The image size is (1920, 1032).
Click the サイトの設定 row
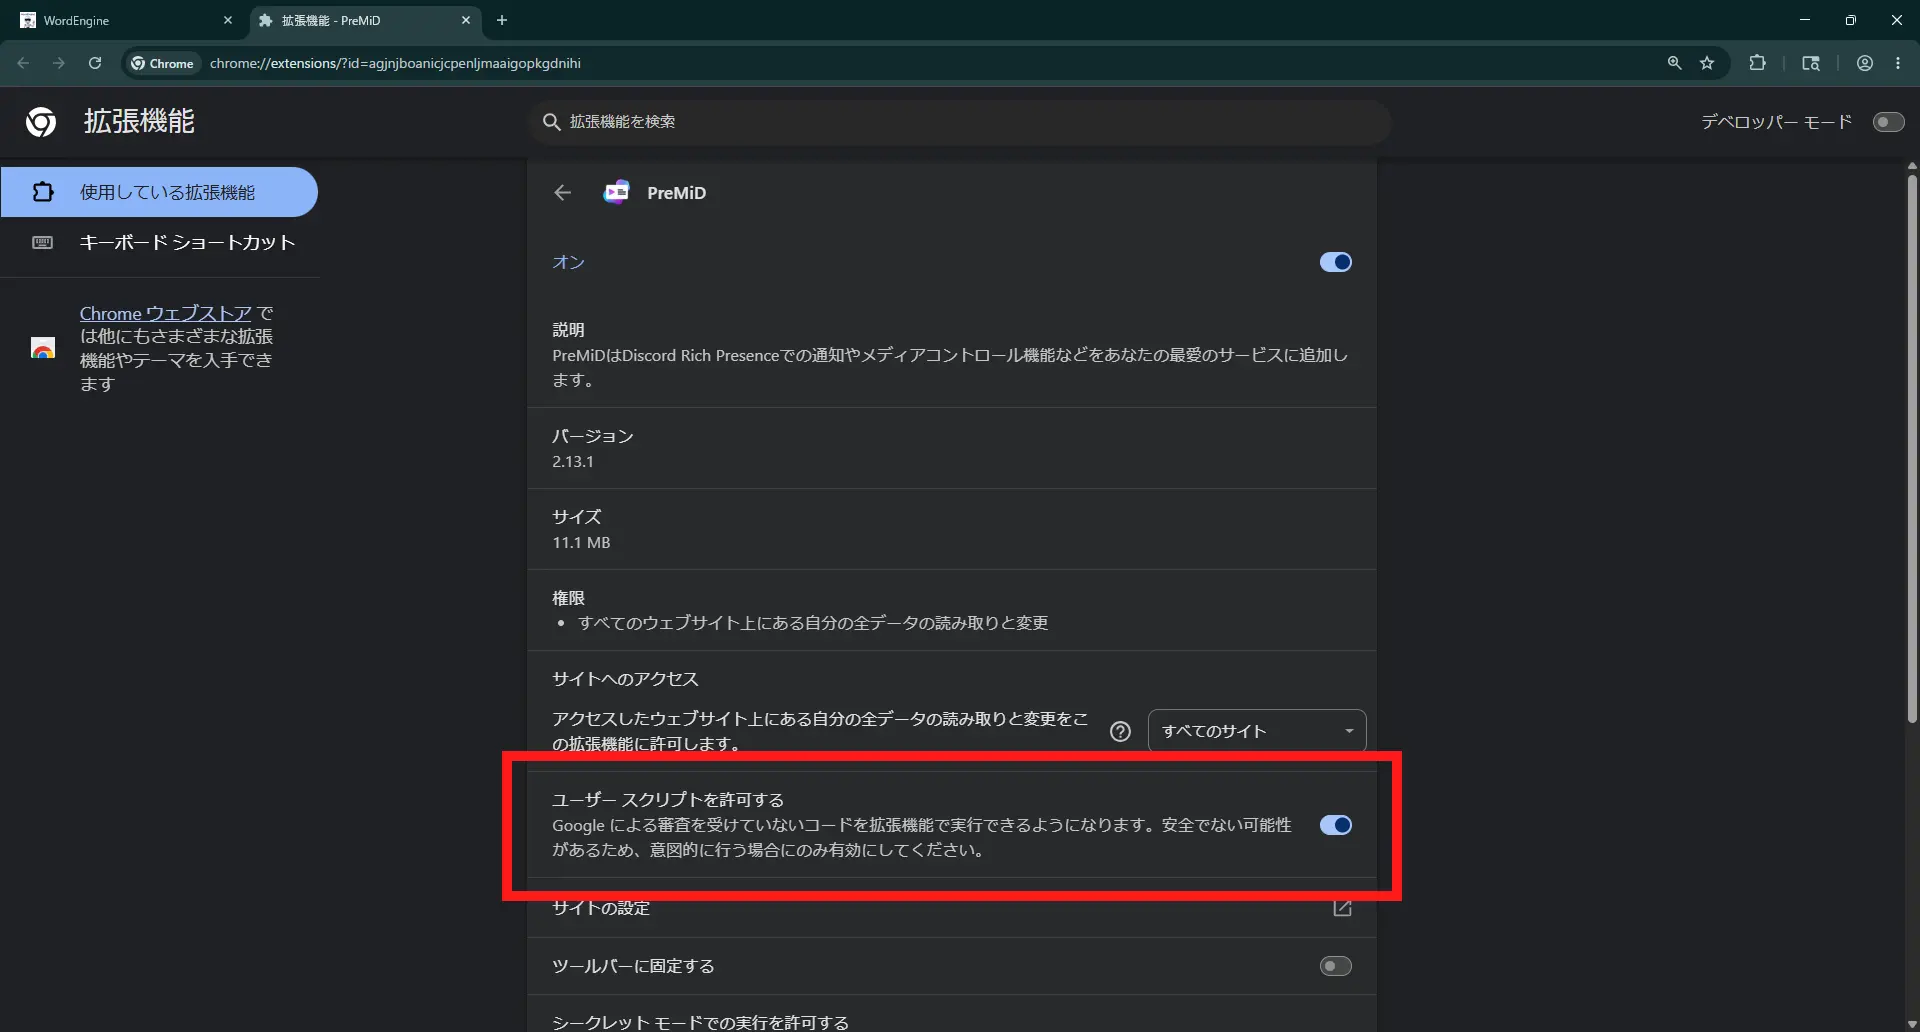tap(952, 908)
